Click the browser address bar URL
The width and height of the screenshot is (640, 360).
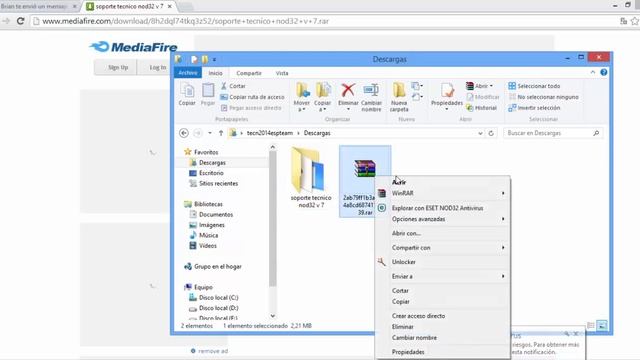pos(186,21)
